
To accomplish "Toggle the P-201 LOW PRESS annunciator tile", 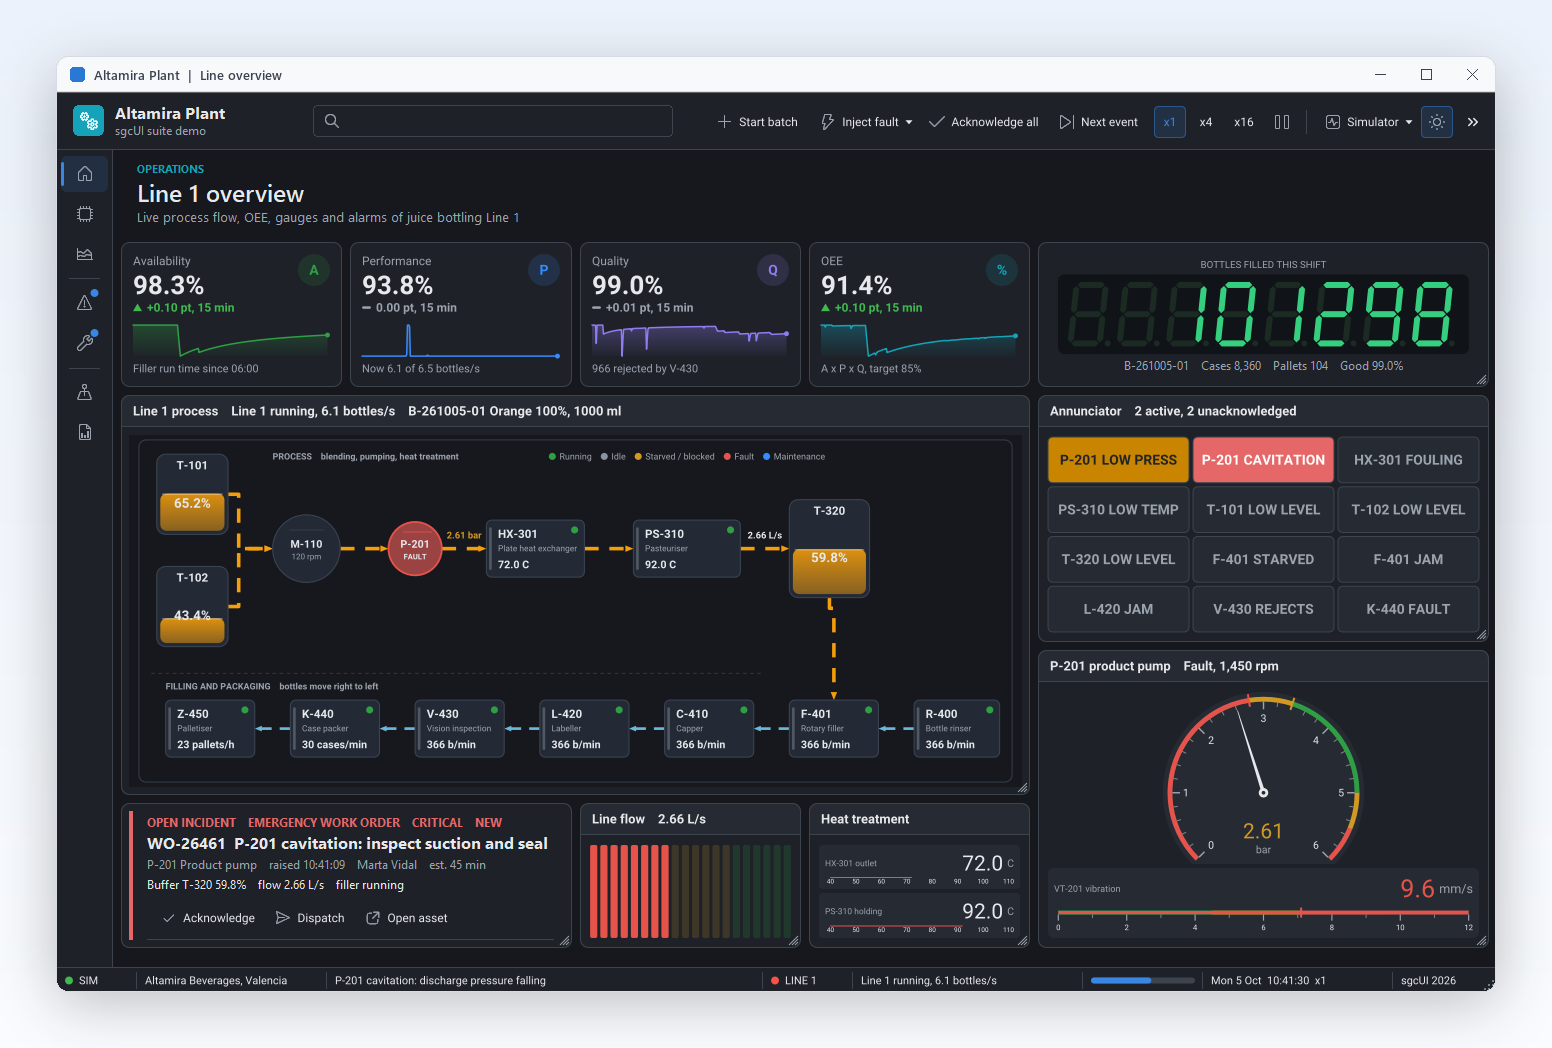I will 1118,460.
